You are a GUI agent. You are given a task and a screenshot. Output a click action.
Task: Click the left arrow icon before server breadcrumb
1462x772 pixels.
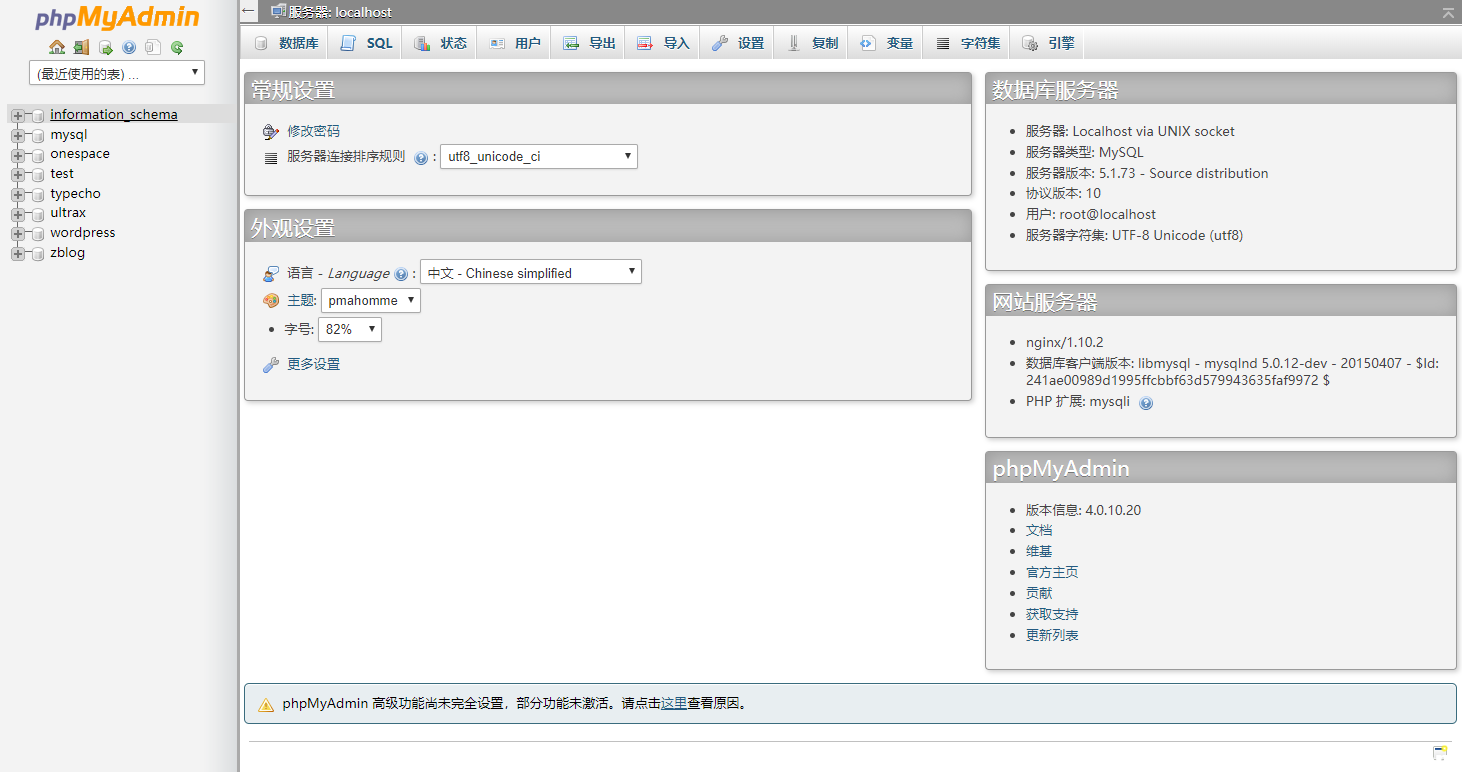coord(249,12)
